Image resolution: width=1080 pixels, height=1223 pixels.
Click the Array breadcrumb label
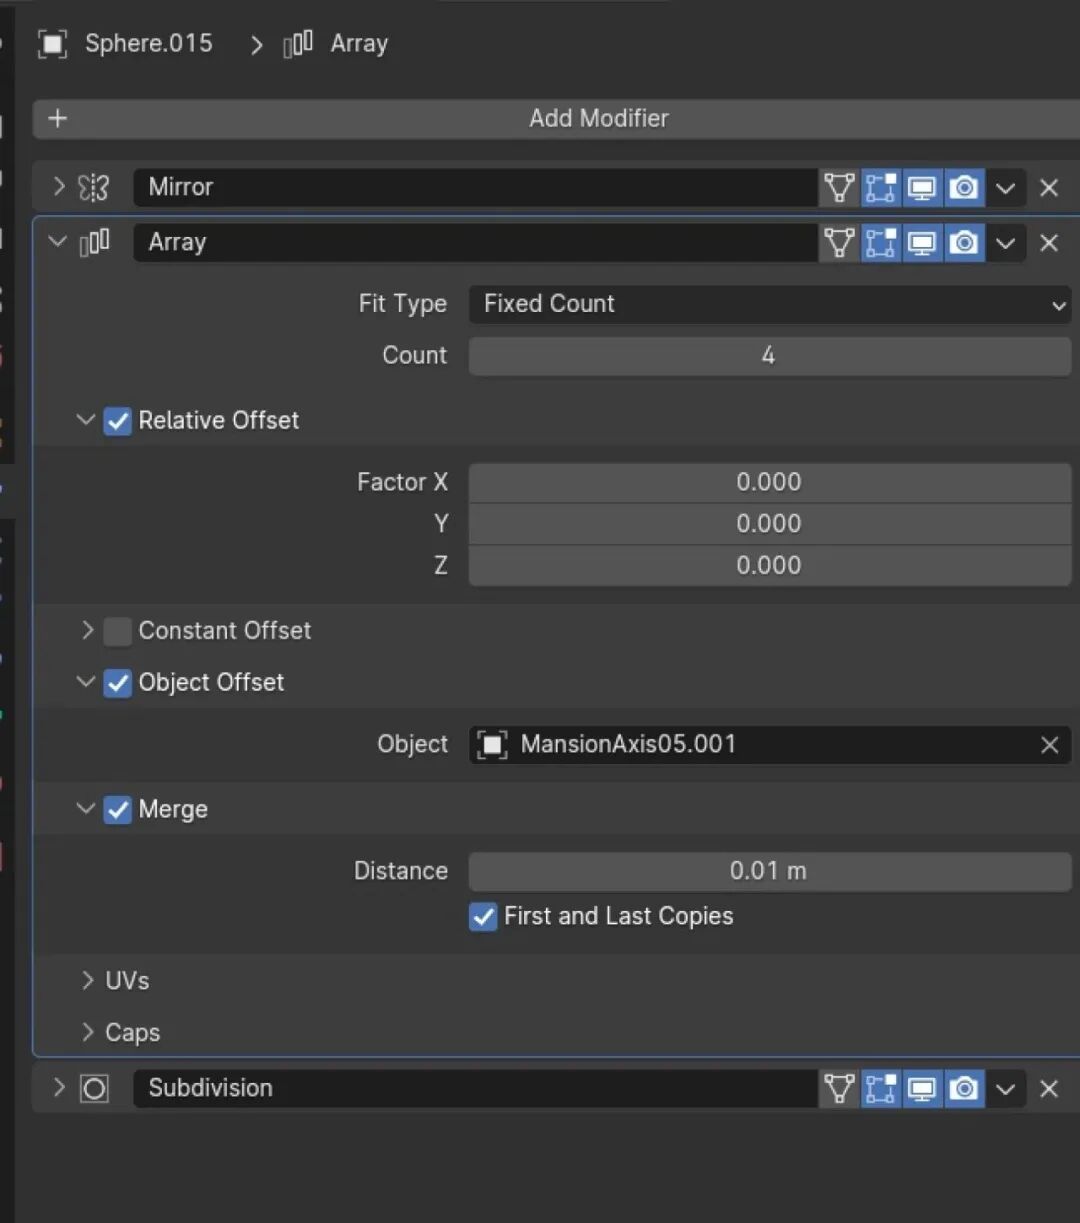(x=359, y=44)
